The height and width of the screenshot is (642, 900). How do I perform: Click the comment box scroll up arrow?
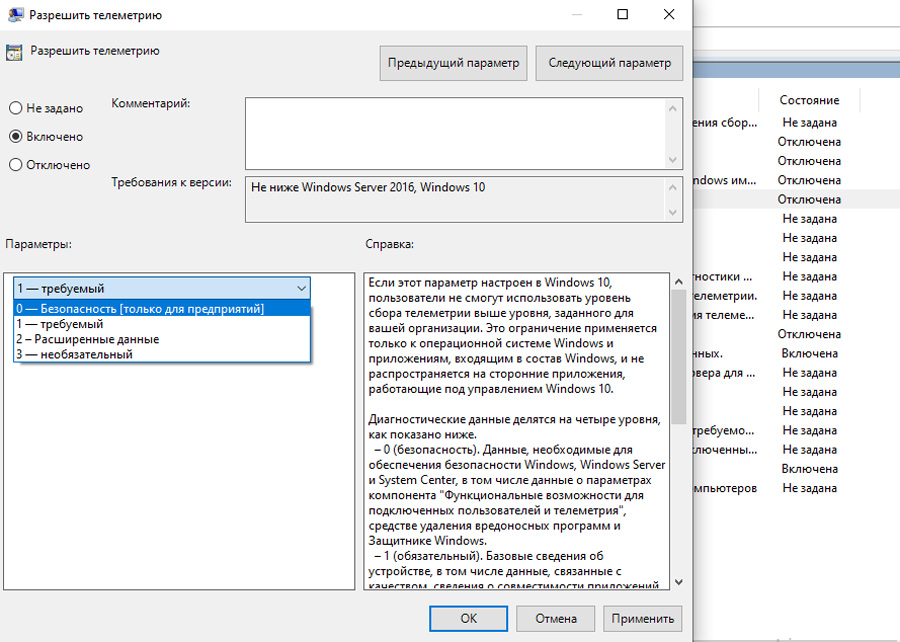point(673,108)
